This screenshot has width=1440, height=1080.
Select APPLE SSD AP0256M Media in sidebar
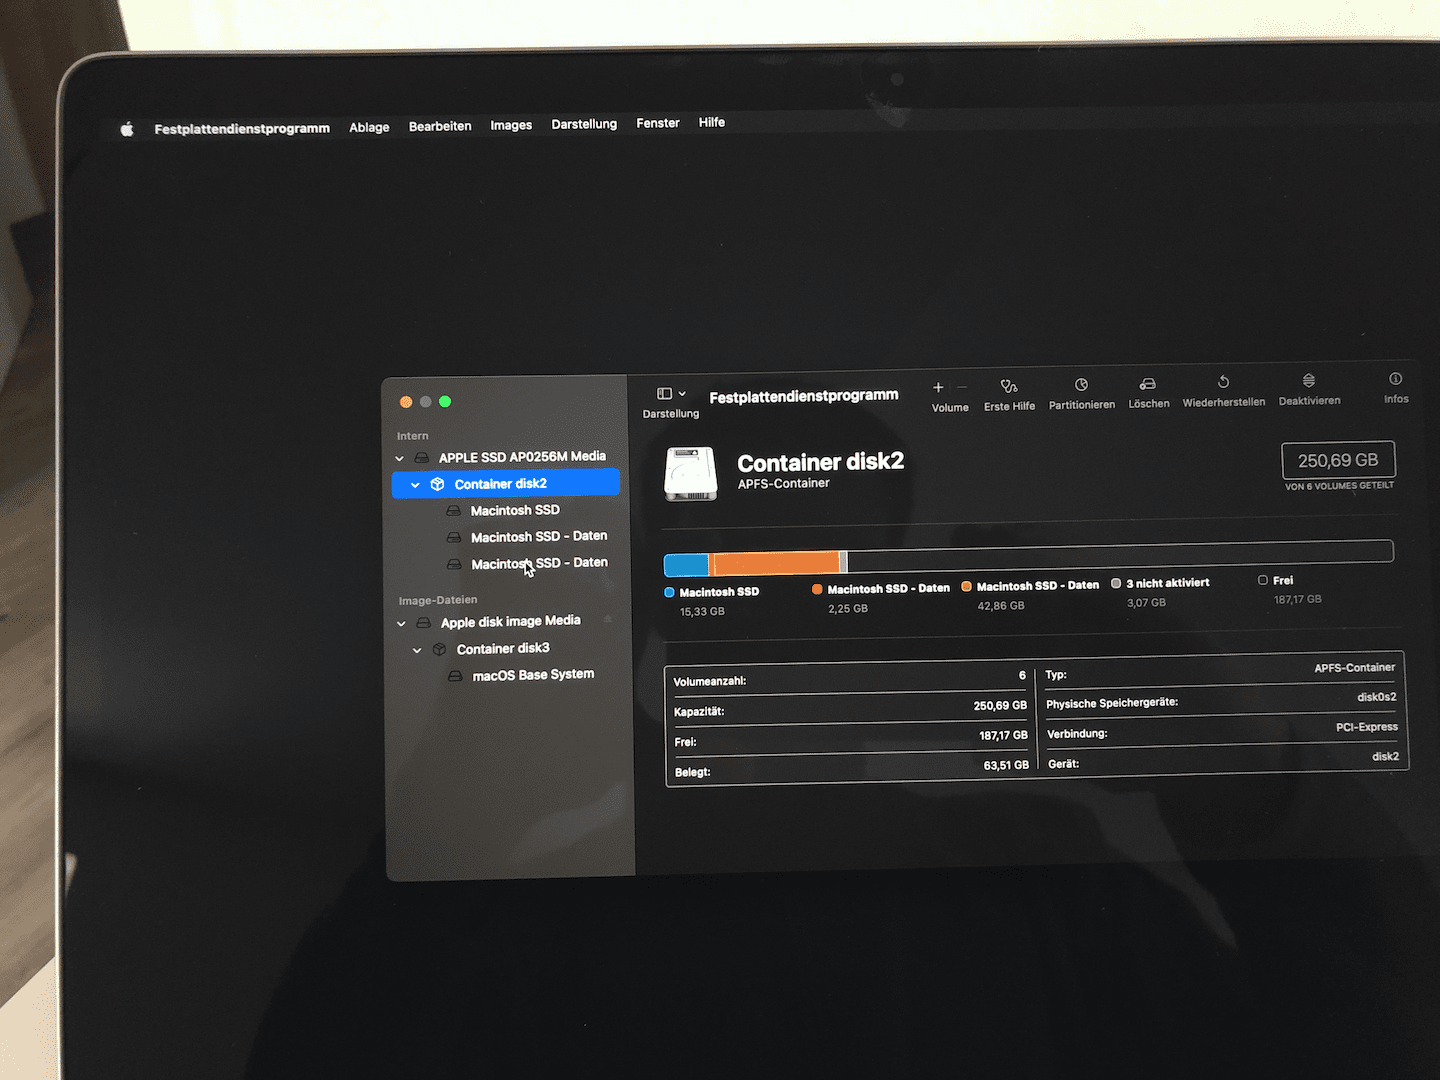pos(522,457)
